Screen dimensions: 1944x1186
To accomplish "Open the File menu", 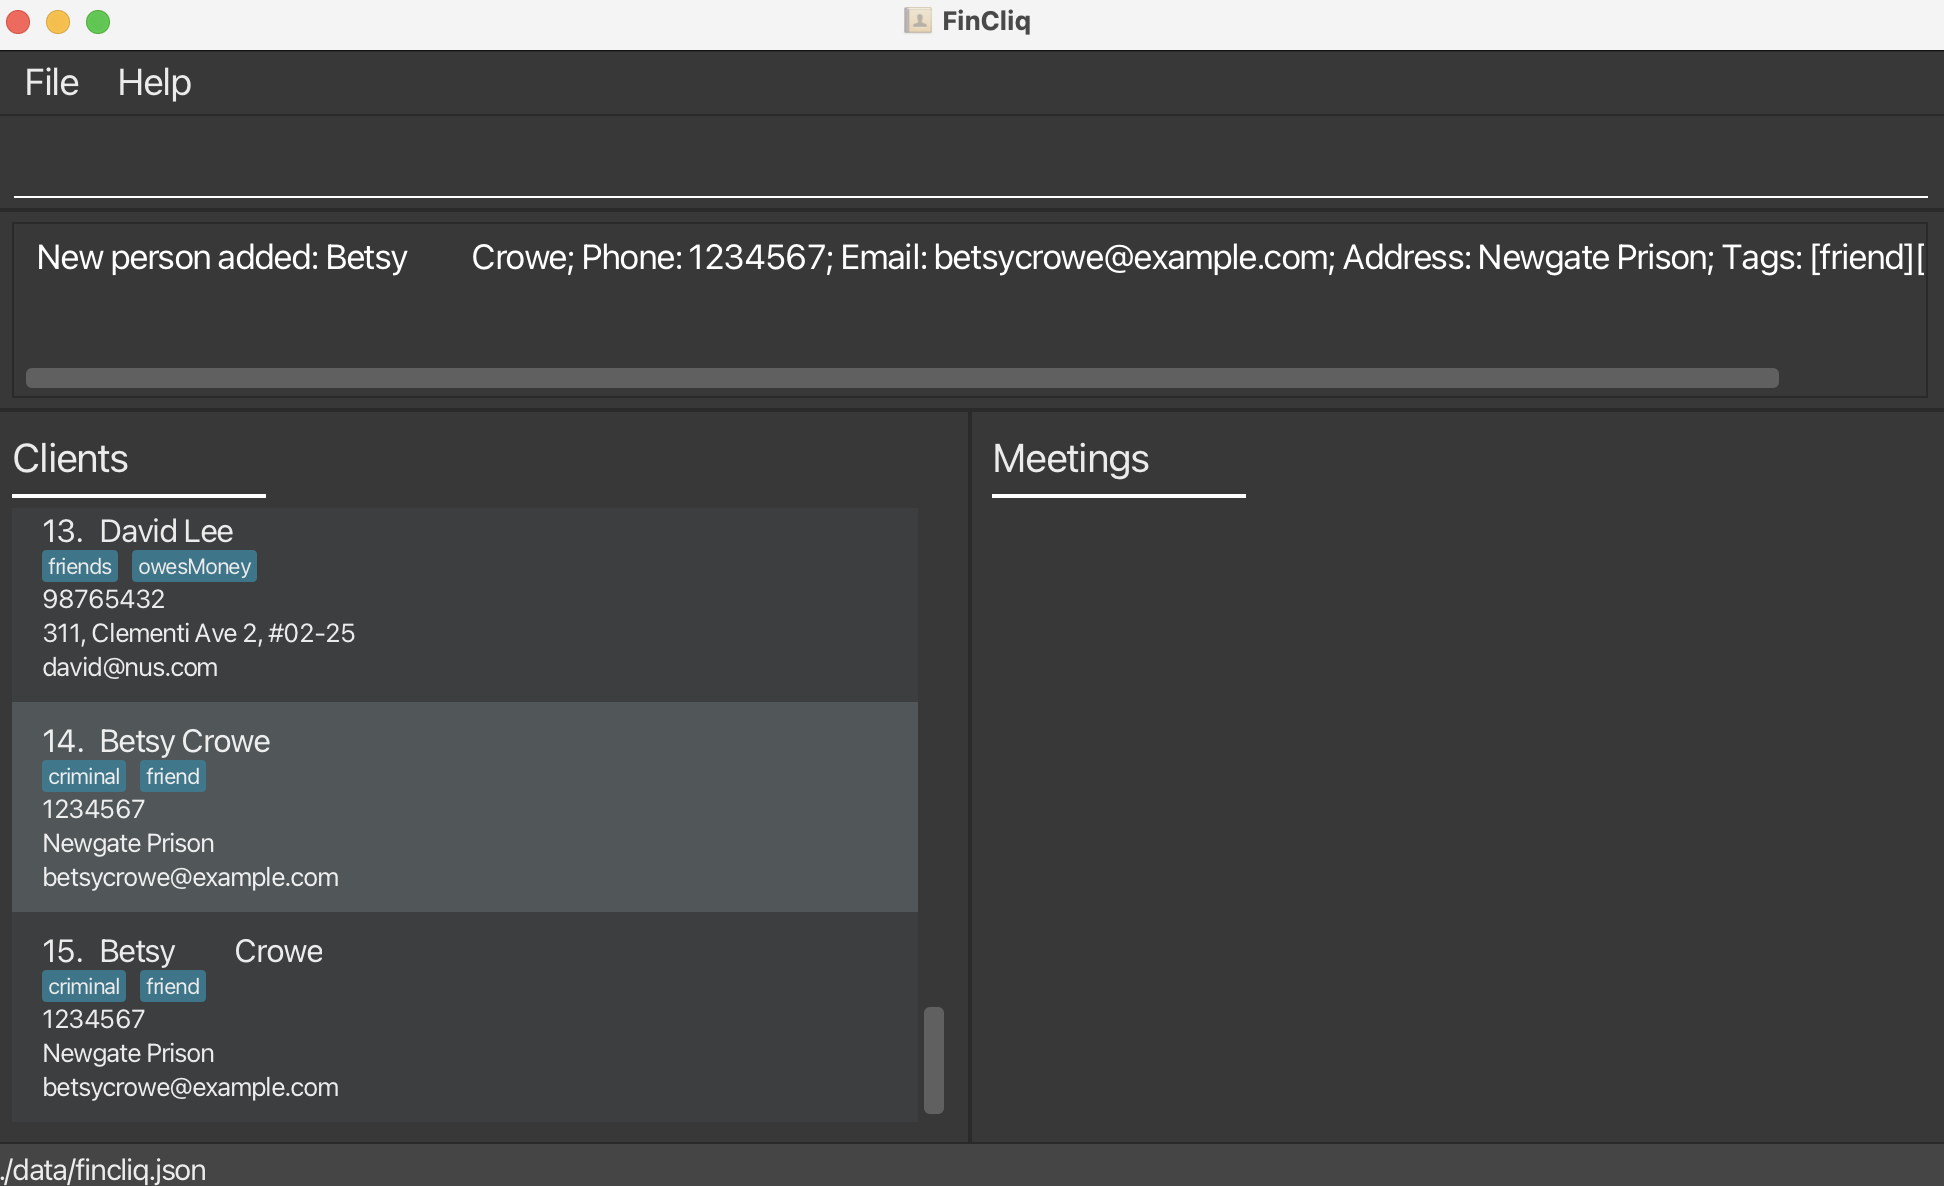I will (51, 82).
